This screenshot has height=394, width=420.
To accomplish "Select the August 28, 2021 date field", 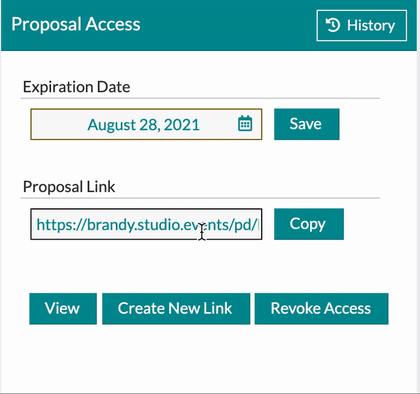I will 146,124.
